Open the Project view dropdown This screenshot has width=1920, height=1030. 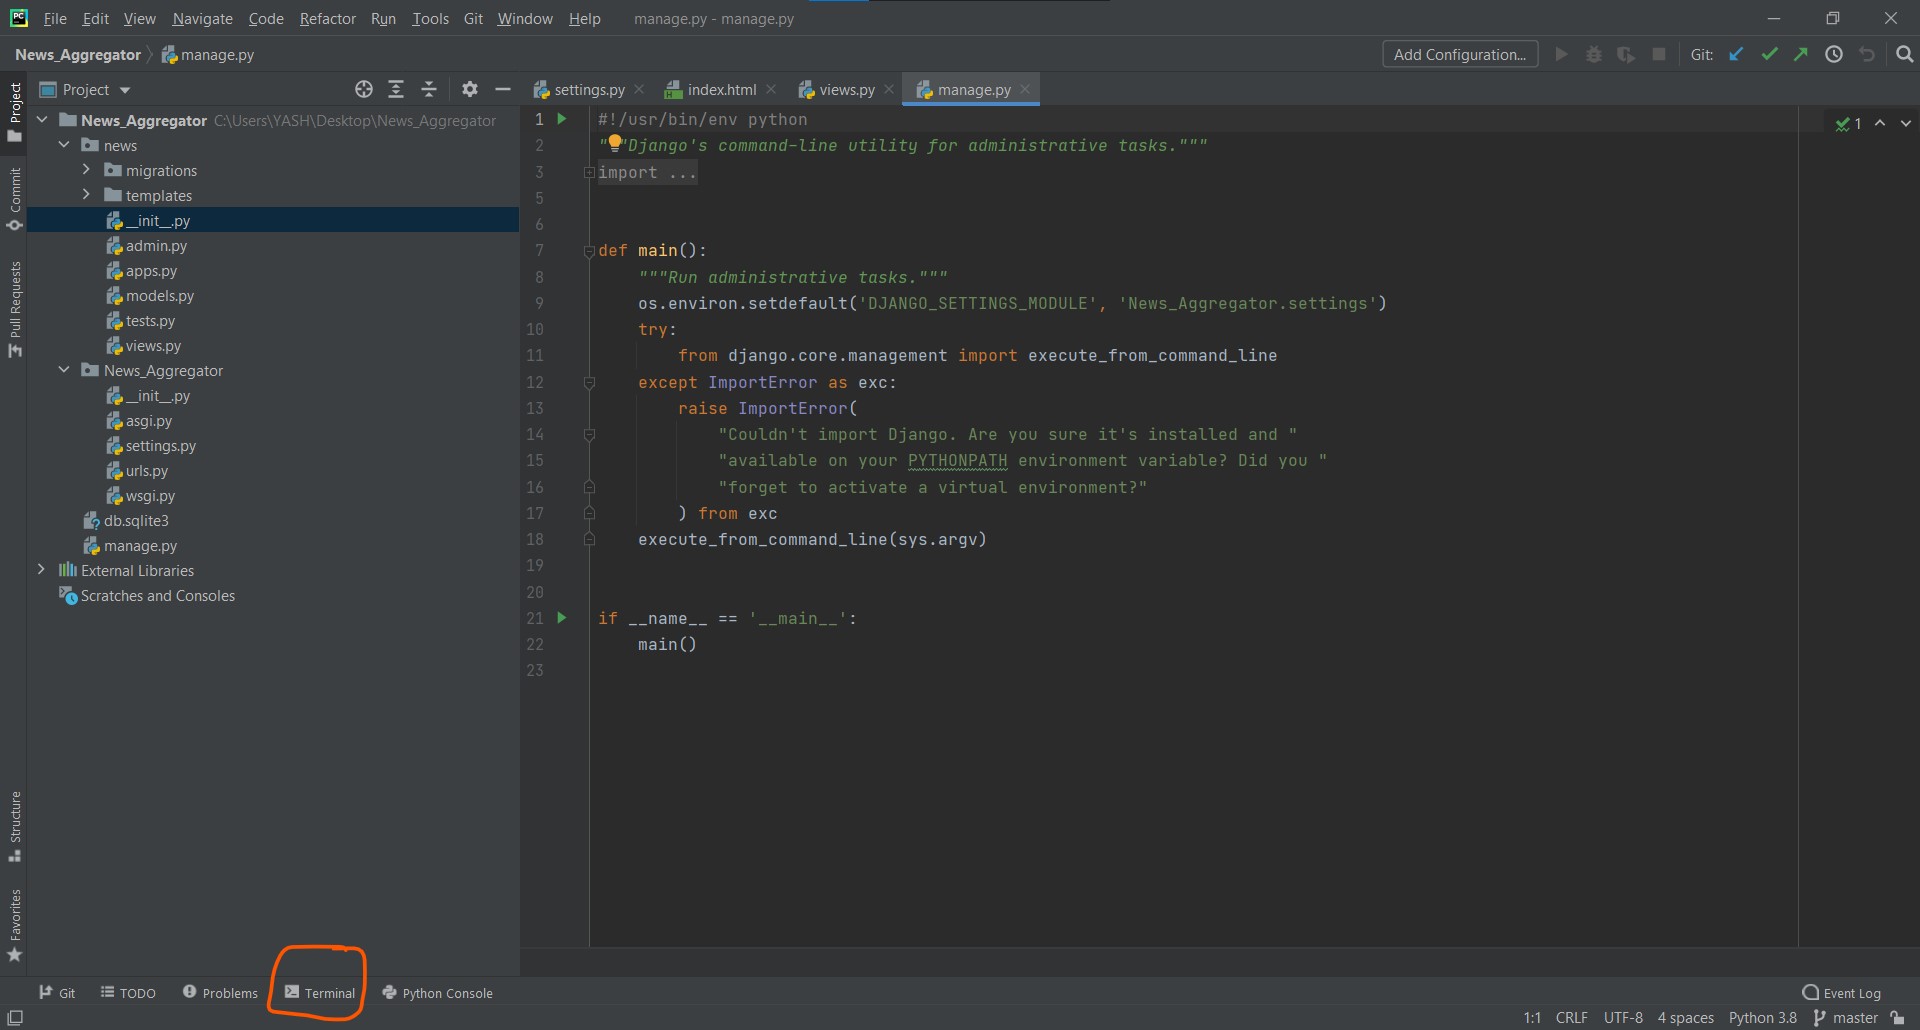(x=85, y=90)
